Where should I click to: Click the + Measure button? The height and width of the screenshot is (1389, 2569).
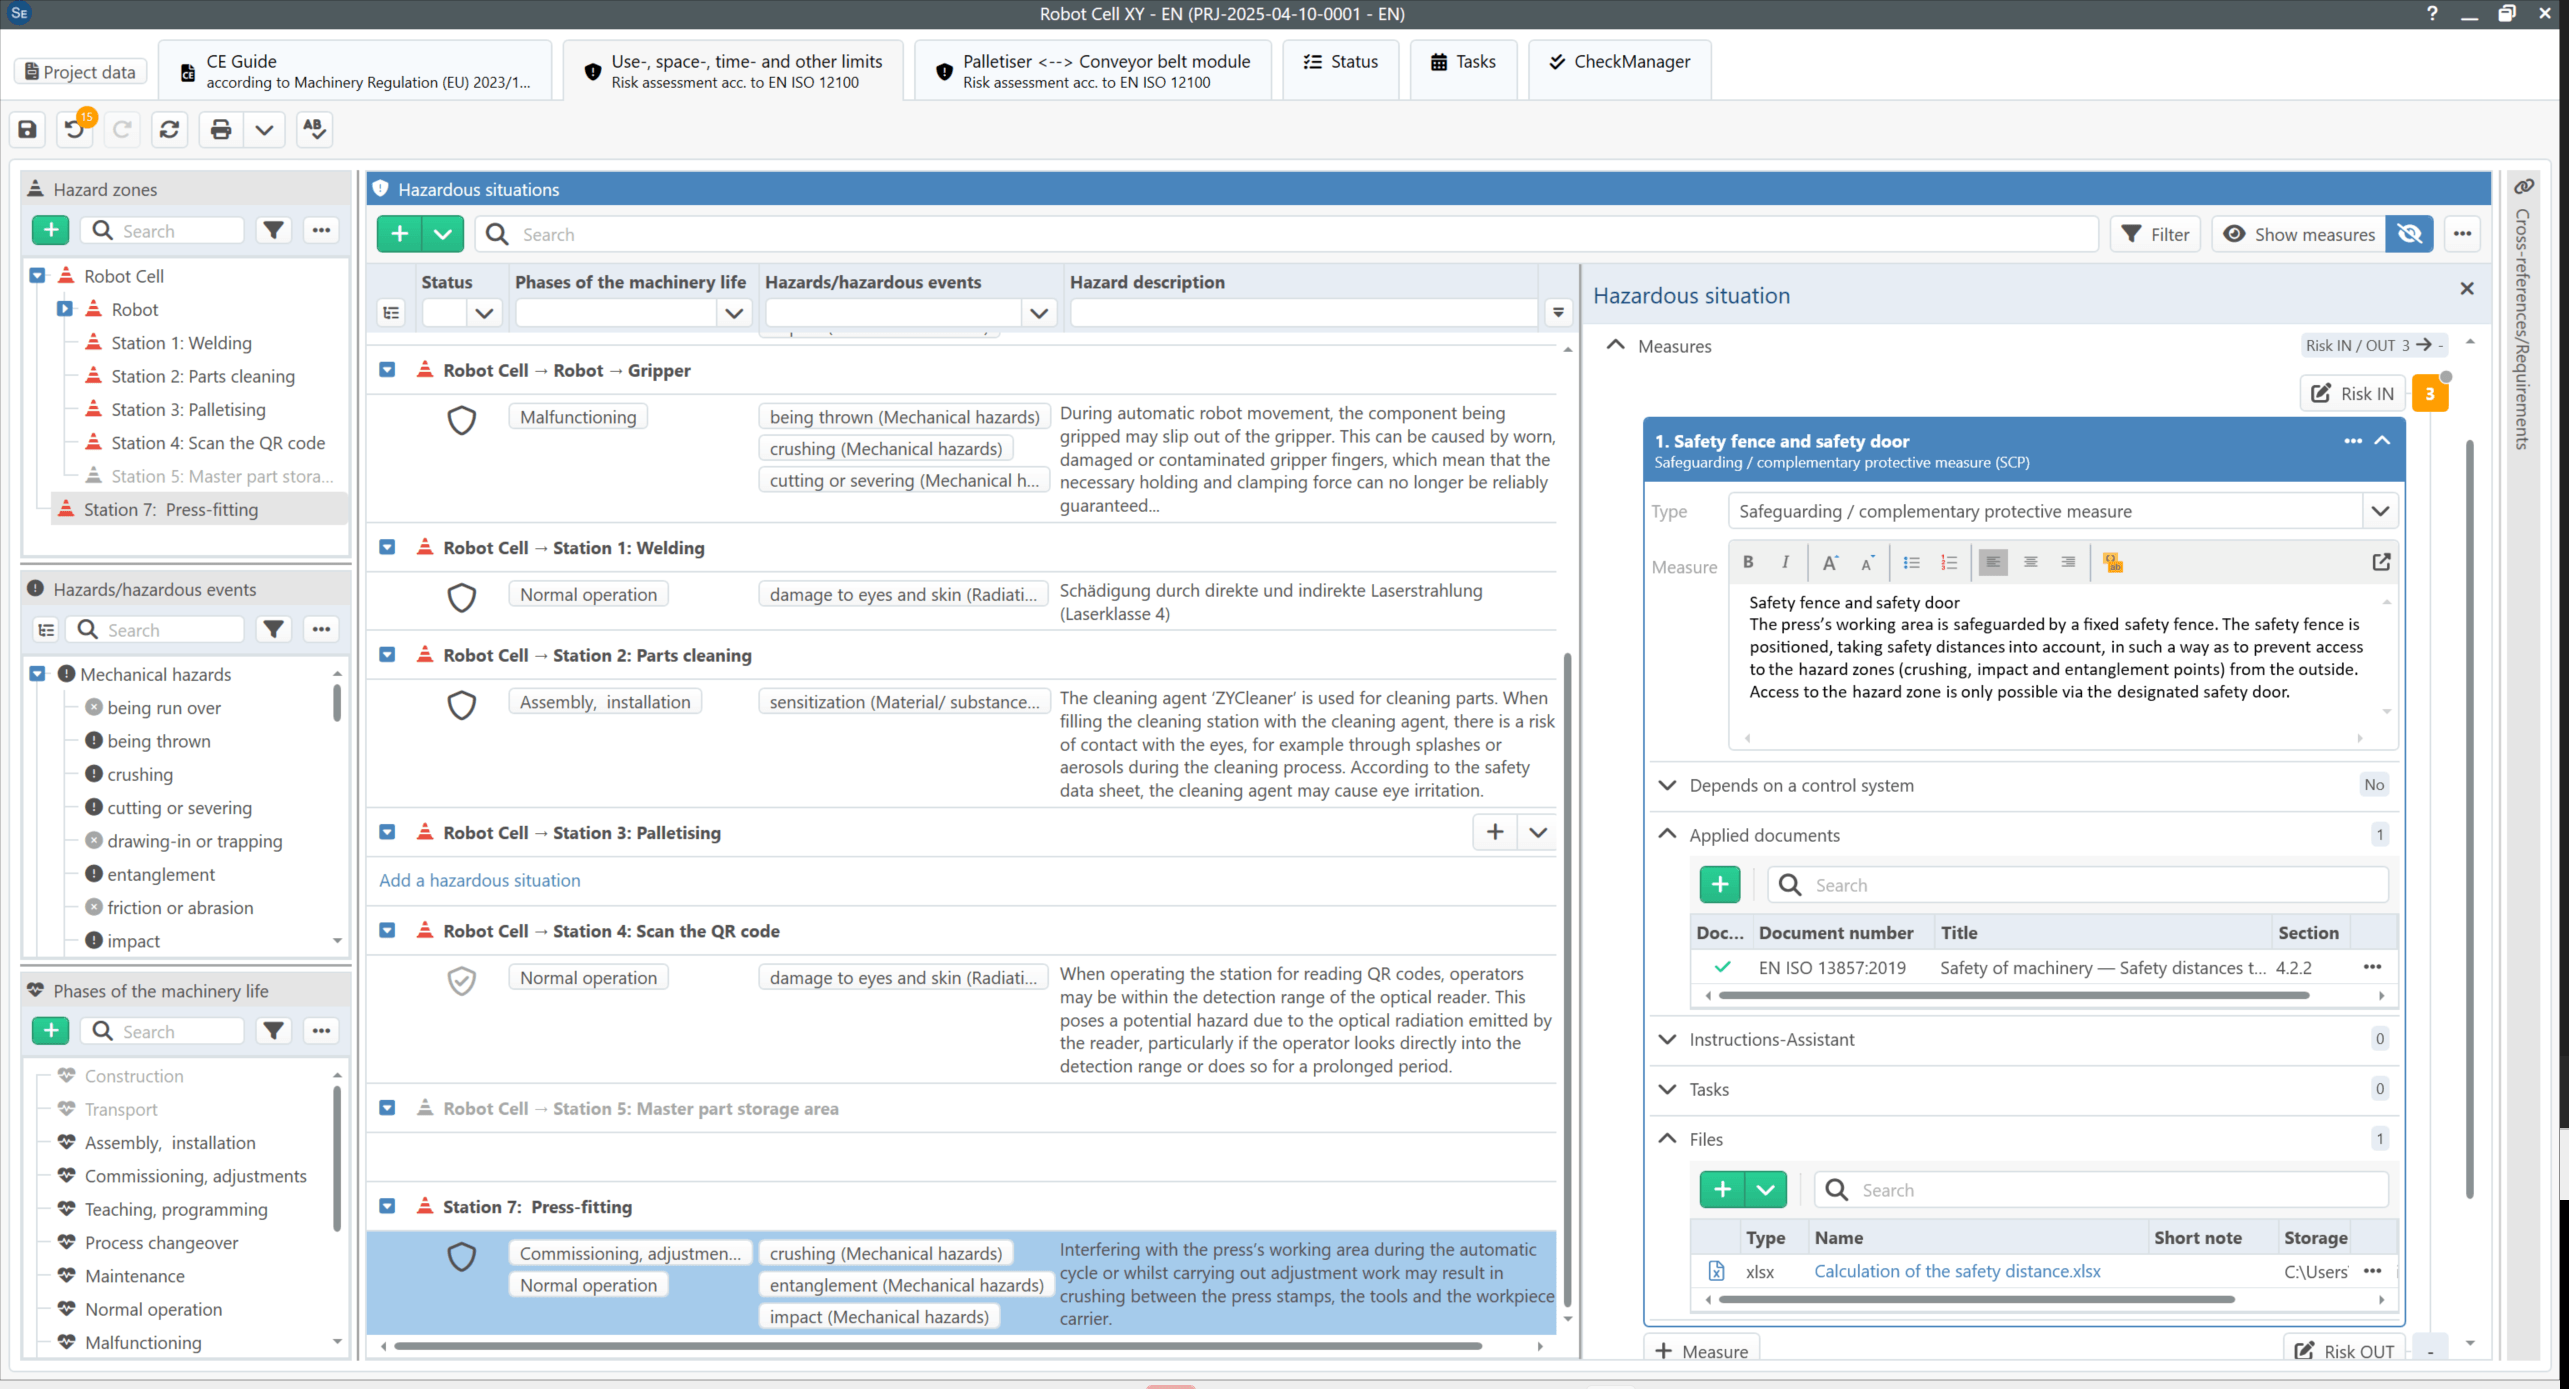[1701, 1350]
